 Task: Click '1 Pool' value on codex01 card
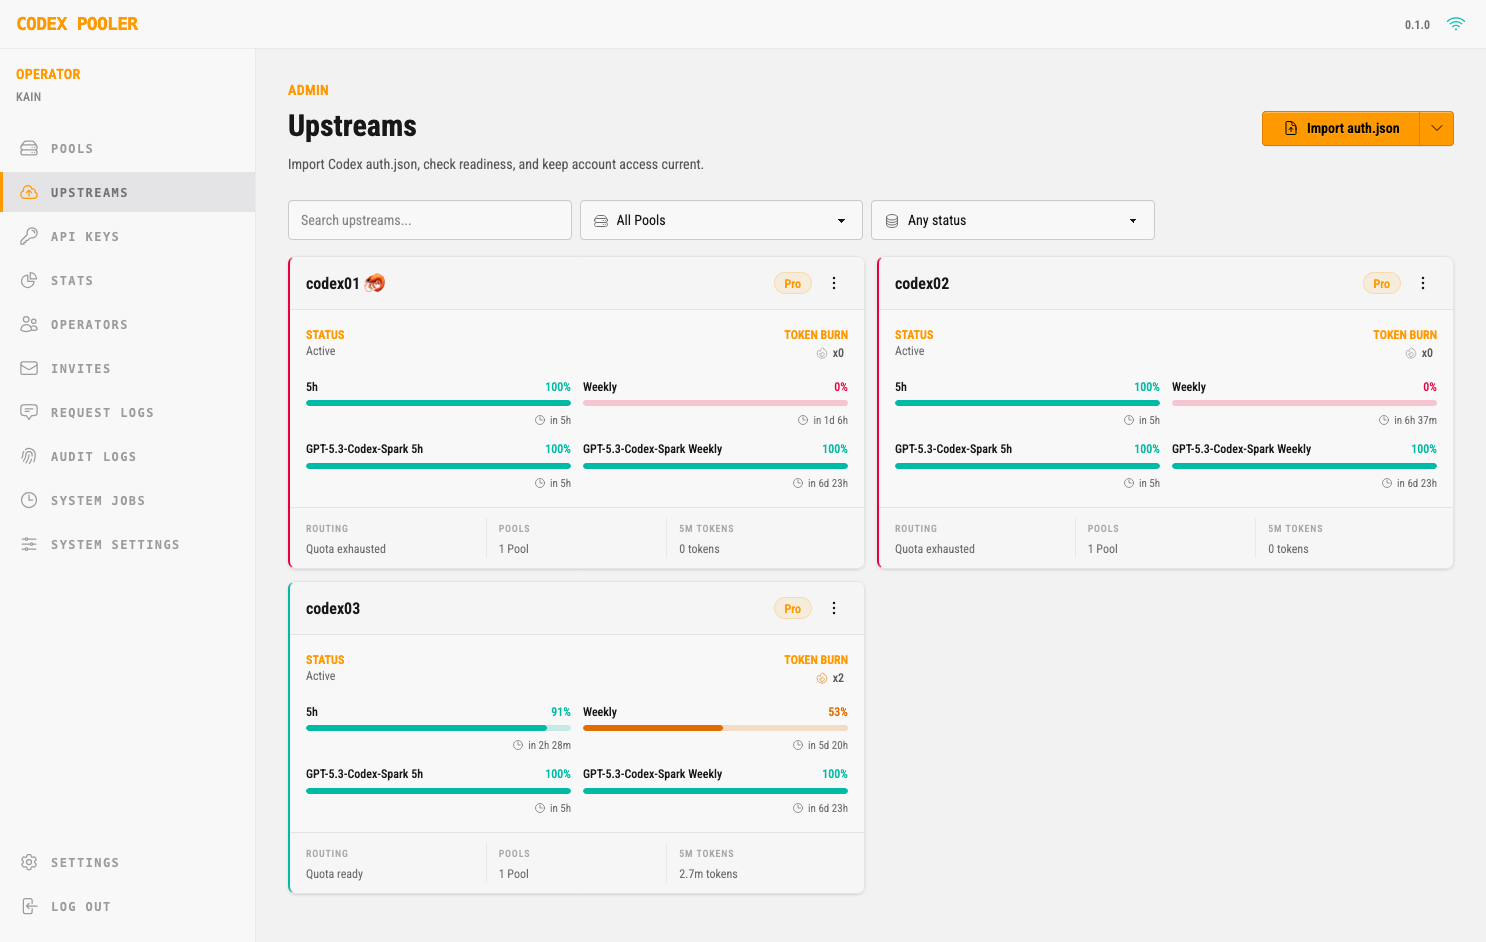click(x=514, y=549)
